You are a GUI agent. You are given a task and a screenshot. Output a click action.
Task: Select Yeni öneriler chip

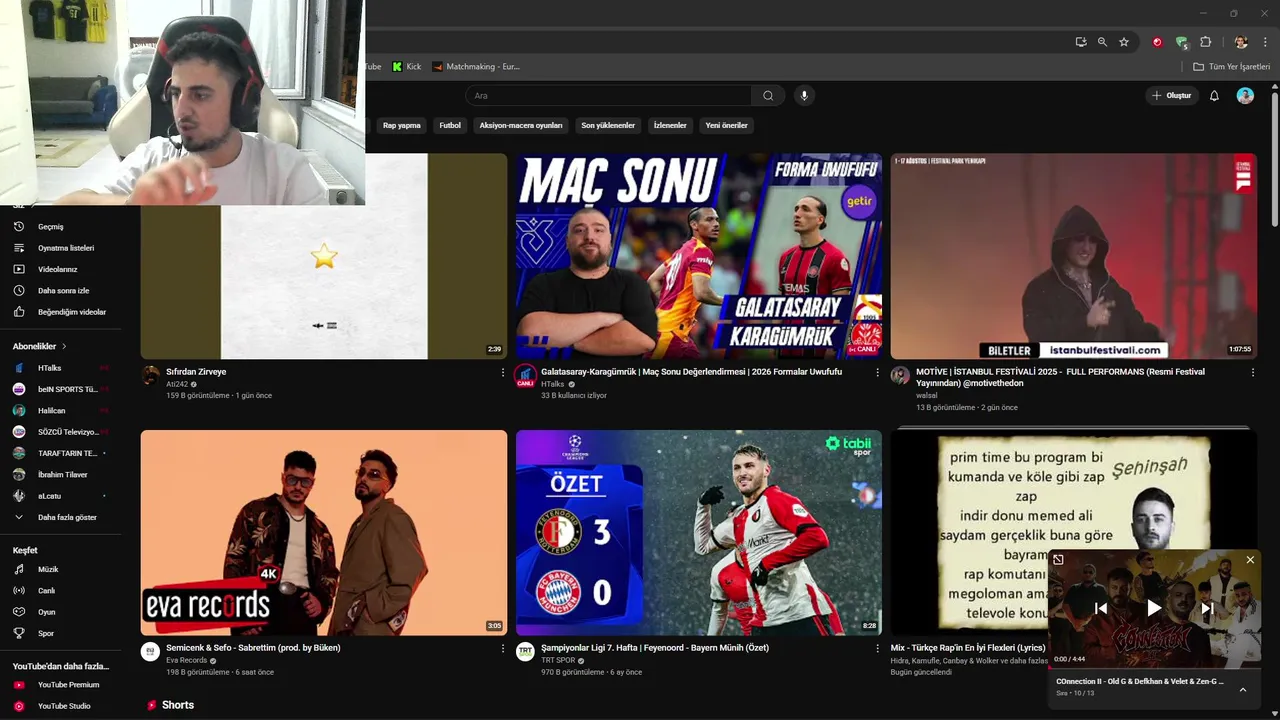727,126
